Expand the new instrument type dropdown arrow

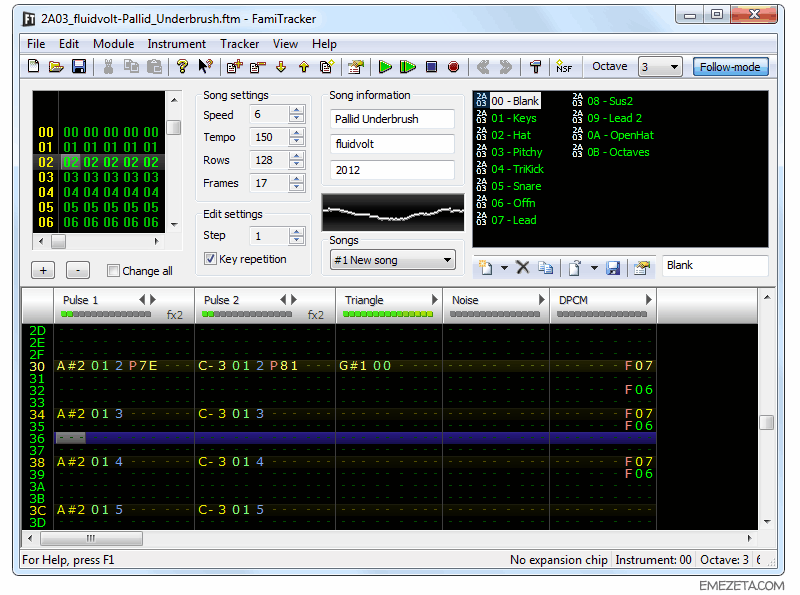(504, 267)
